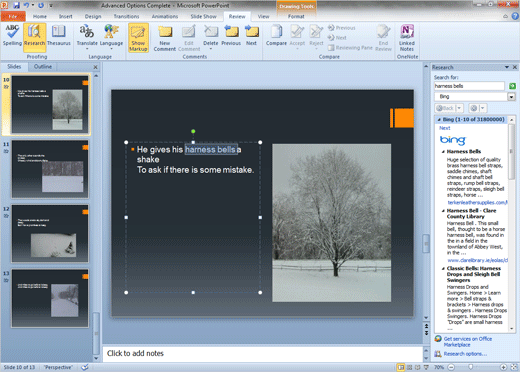Open Compare presentations tool
This screenshot has height=372, width=520.
click(x=276, y=35)
